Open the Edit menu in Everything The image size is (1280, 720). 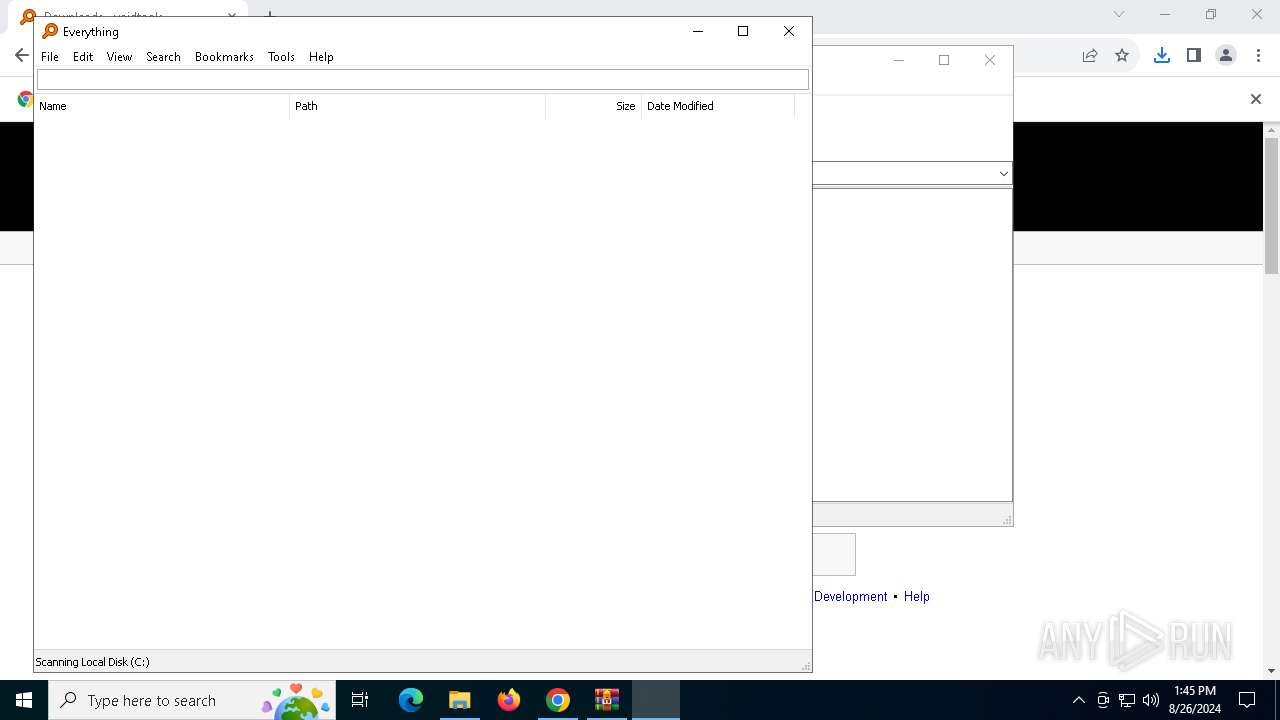coord(83,57)
